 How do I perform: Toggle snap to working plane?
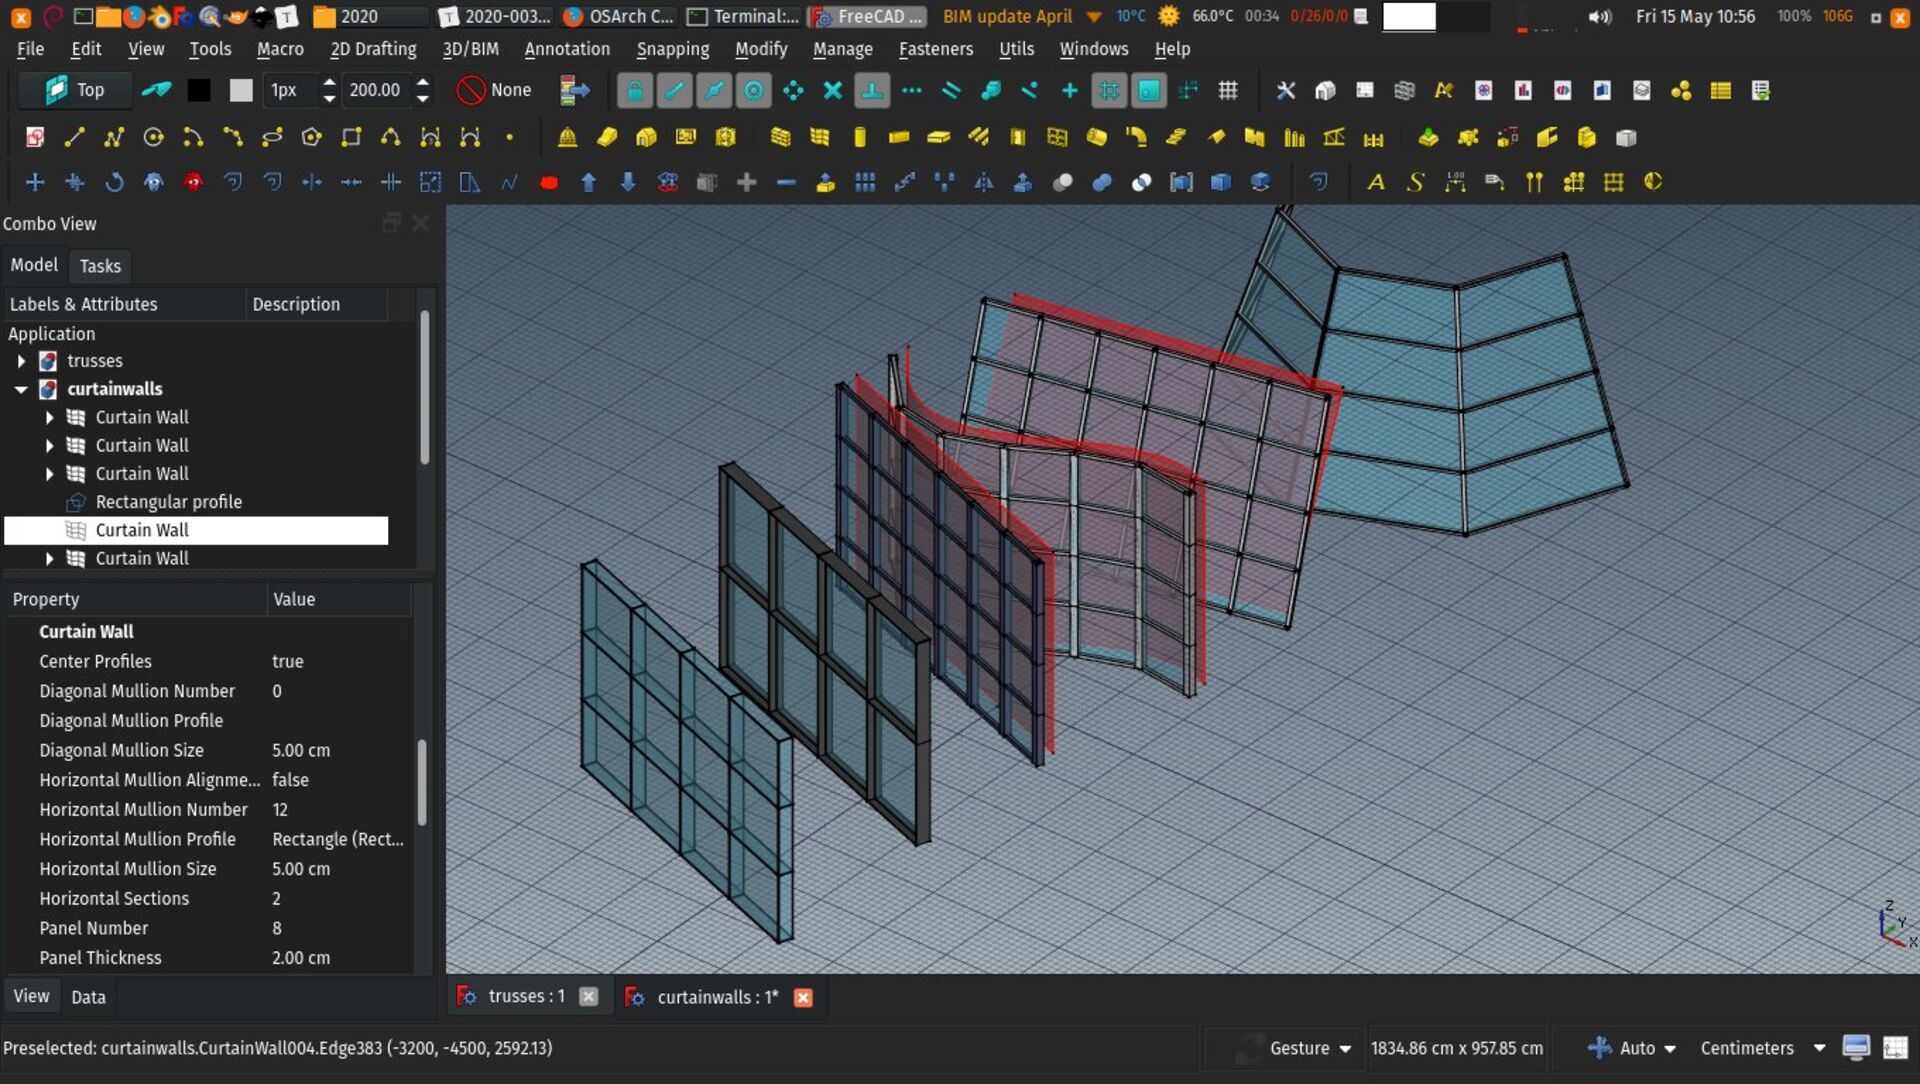1149,90
